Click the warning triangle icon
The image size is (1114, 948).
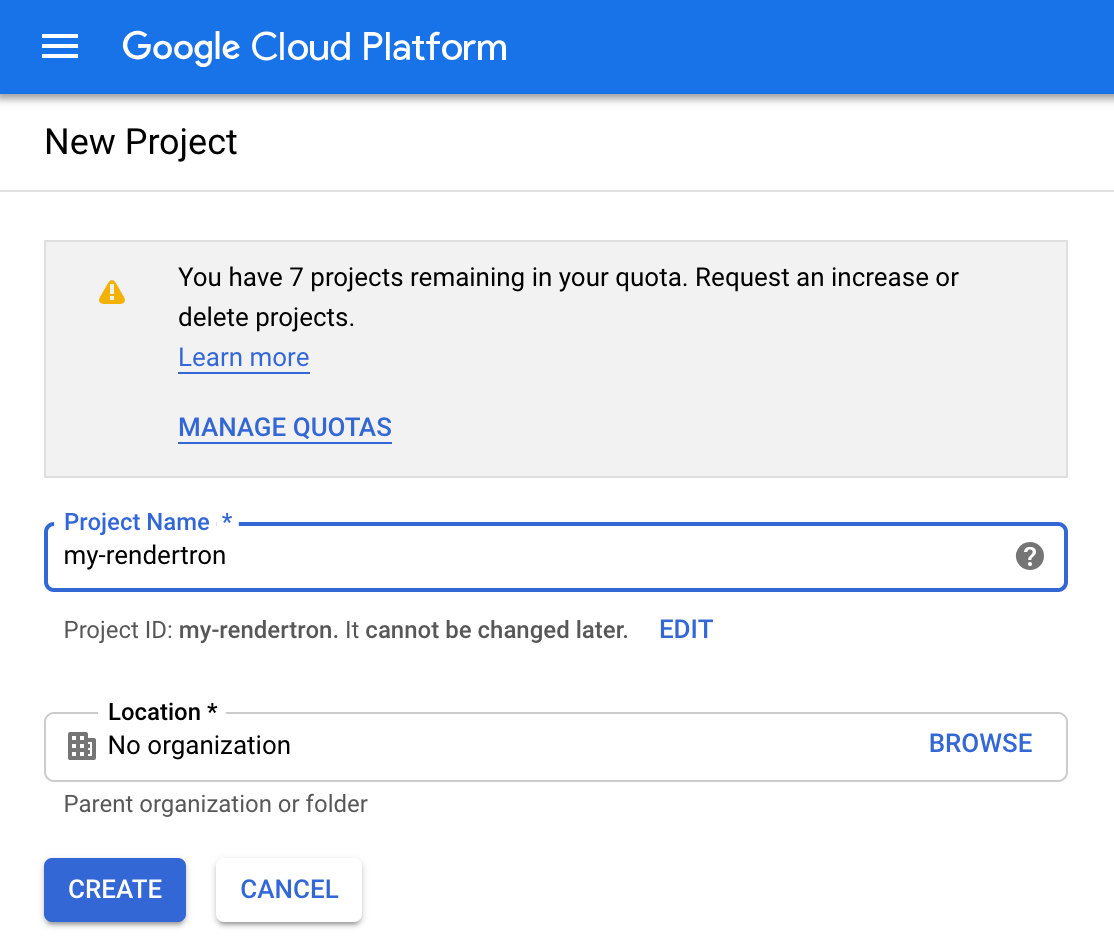(x=113, y=292)
